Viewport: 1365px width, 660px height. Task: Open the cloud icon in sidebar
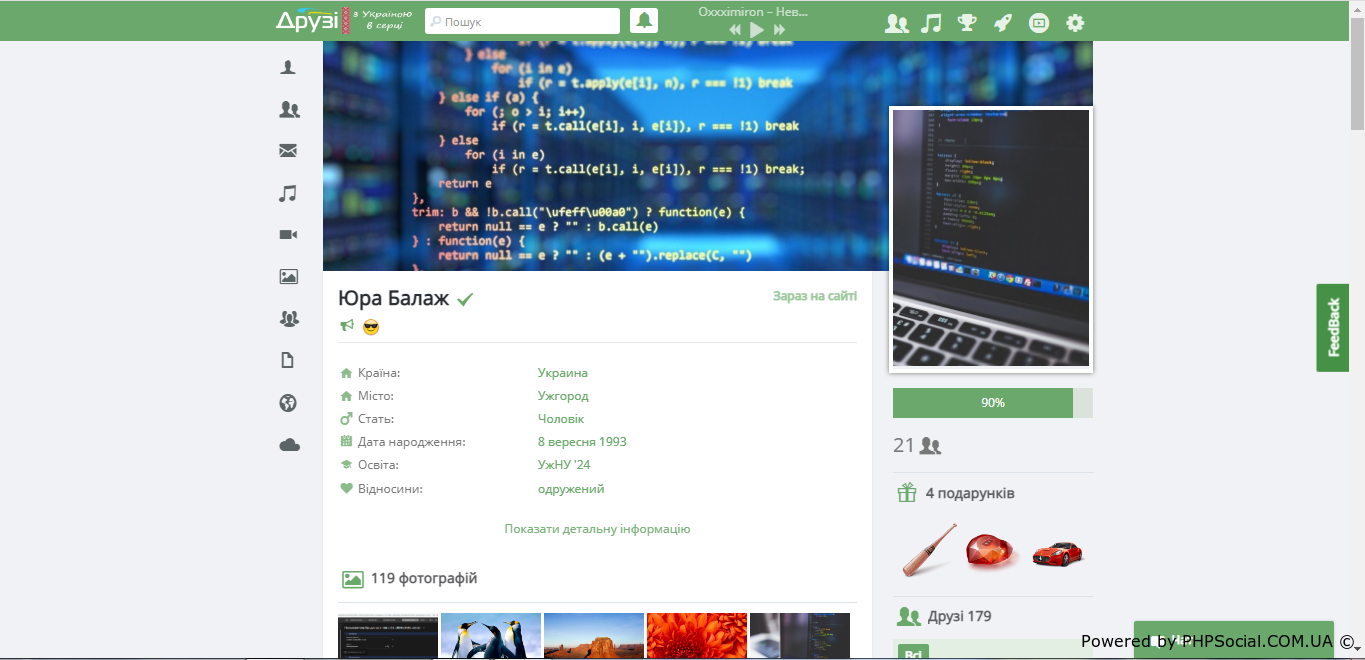[289, 445]
